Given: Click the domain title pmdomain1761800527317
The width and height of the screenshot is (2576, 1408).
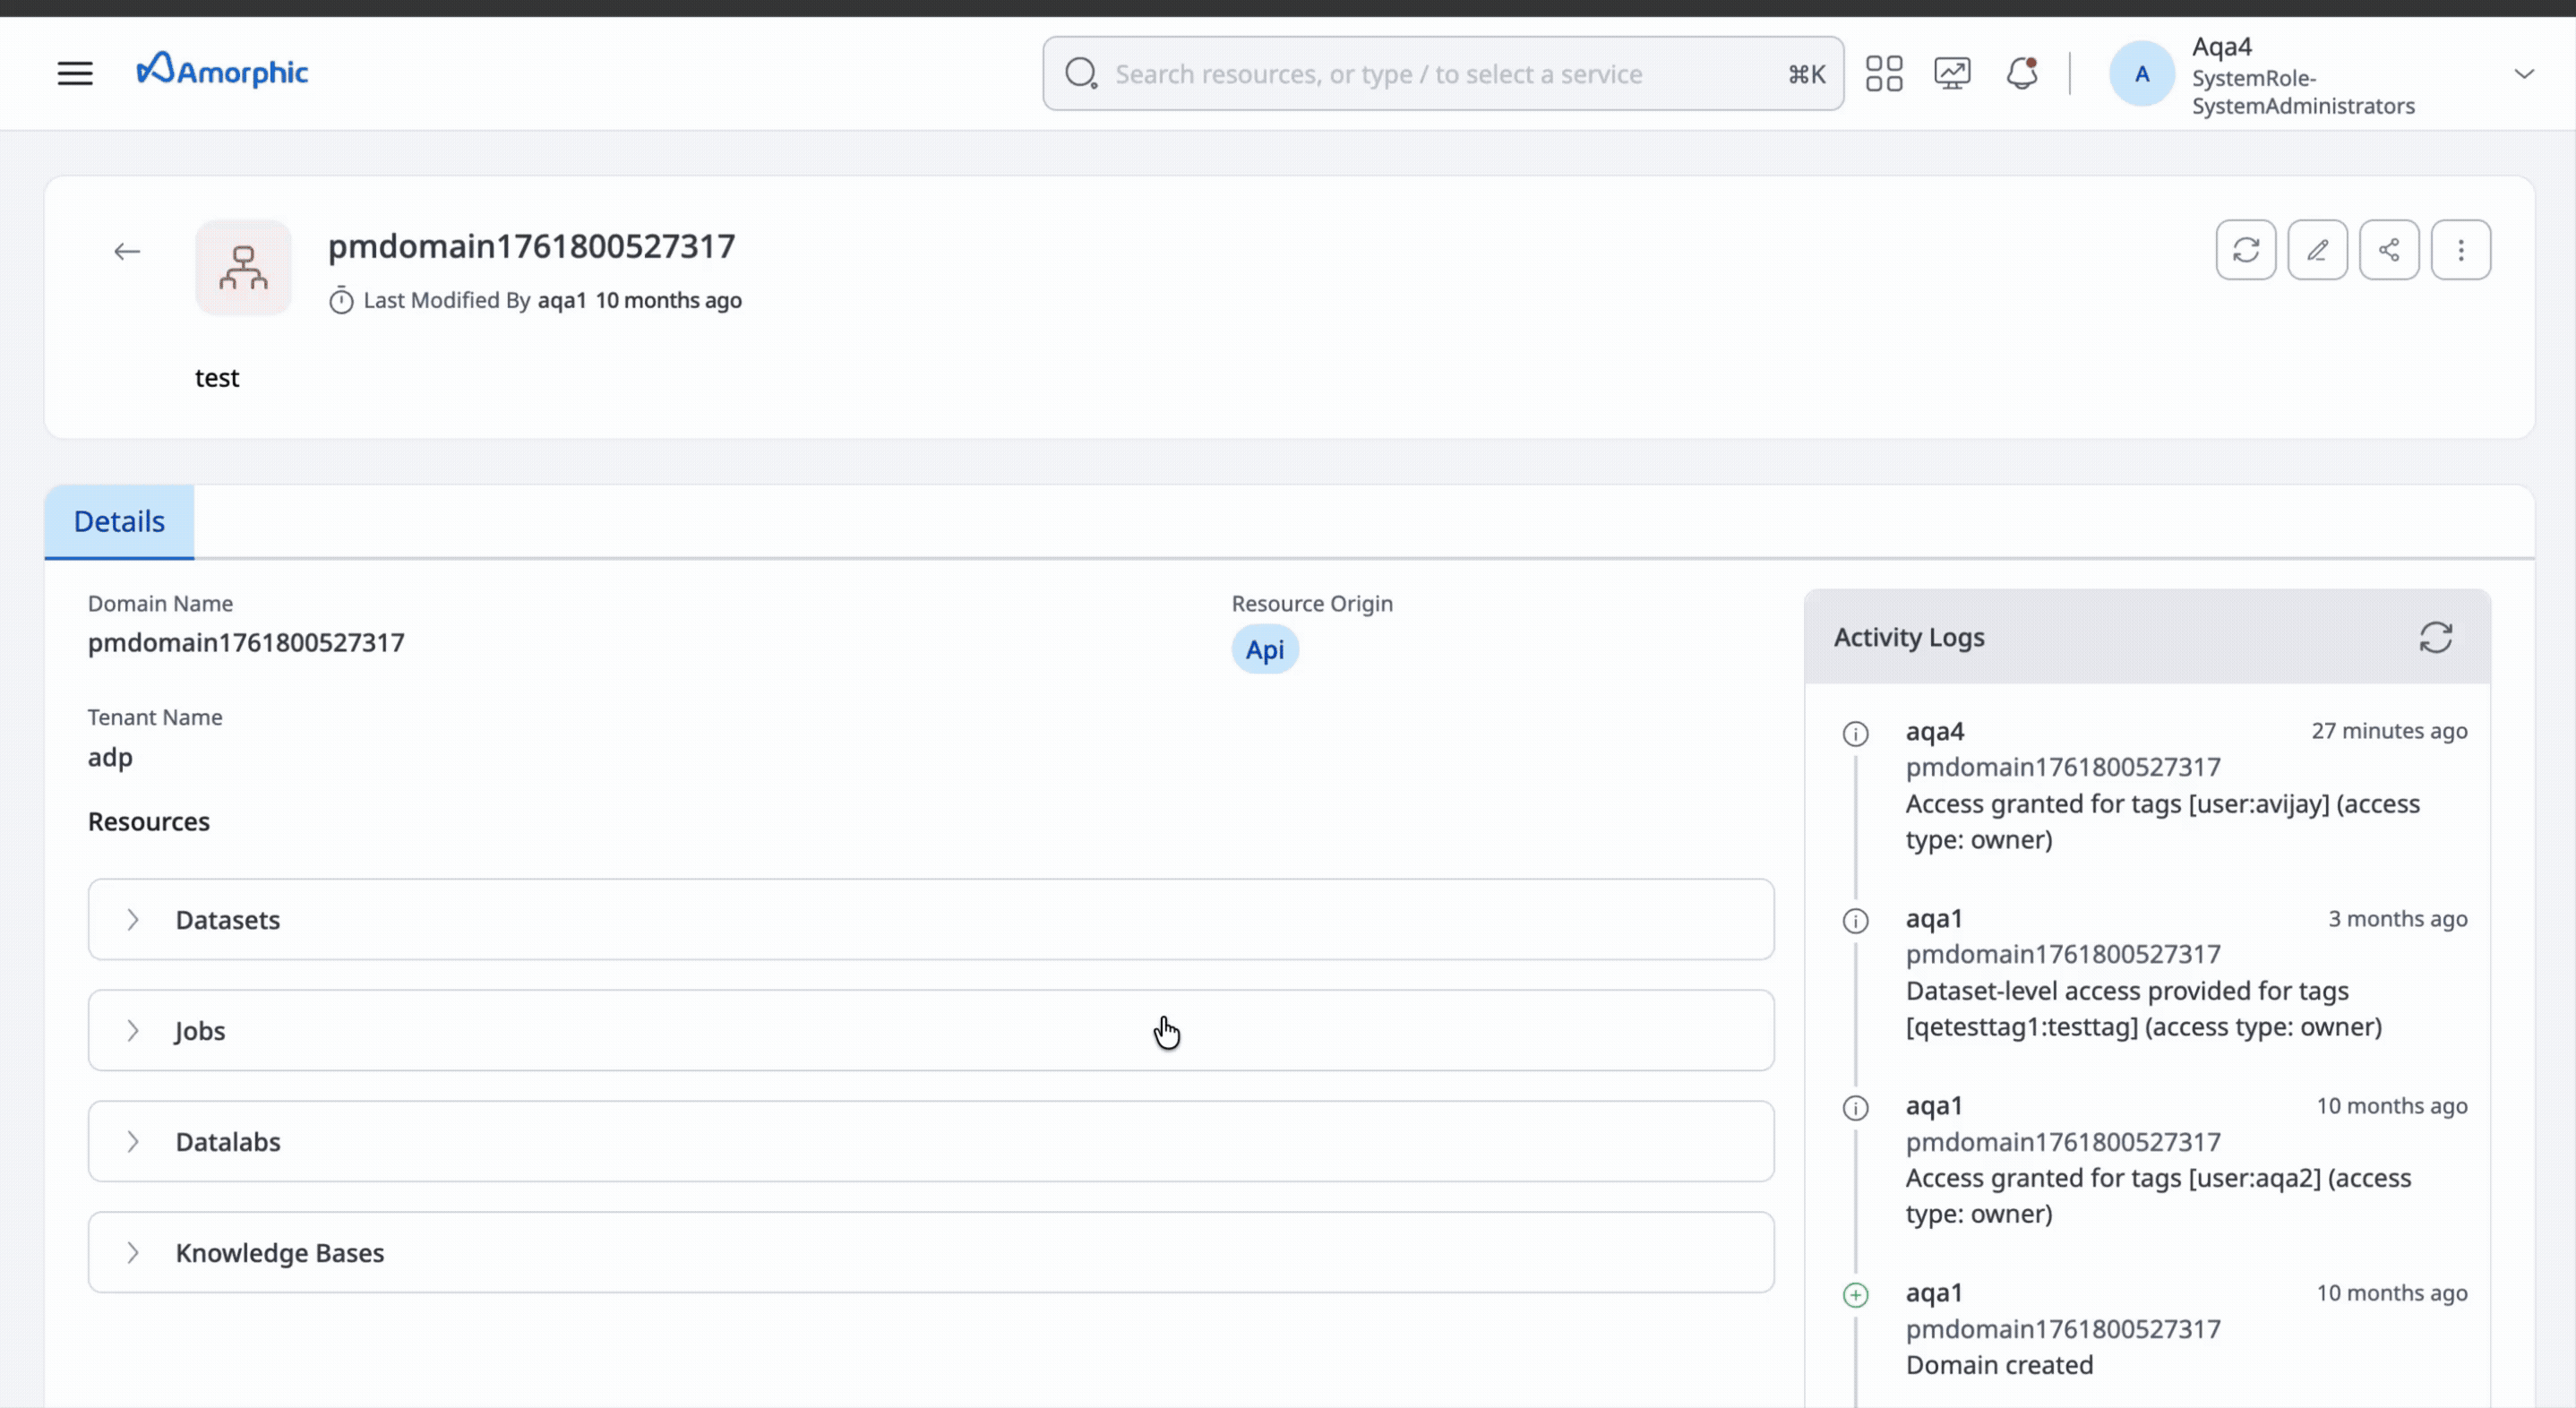Looking at the screenshot, I should [x=531, y=246].
